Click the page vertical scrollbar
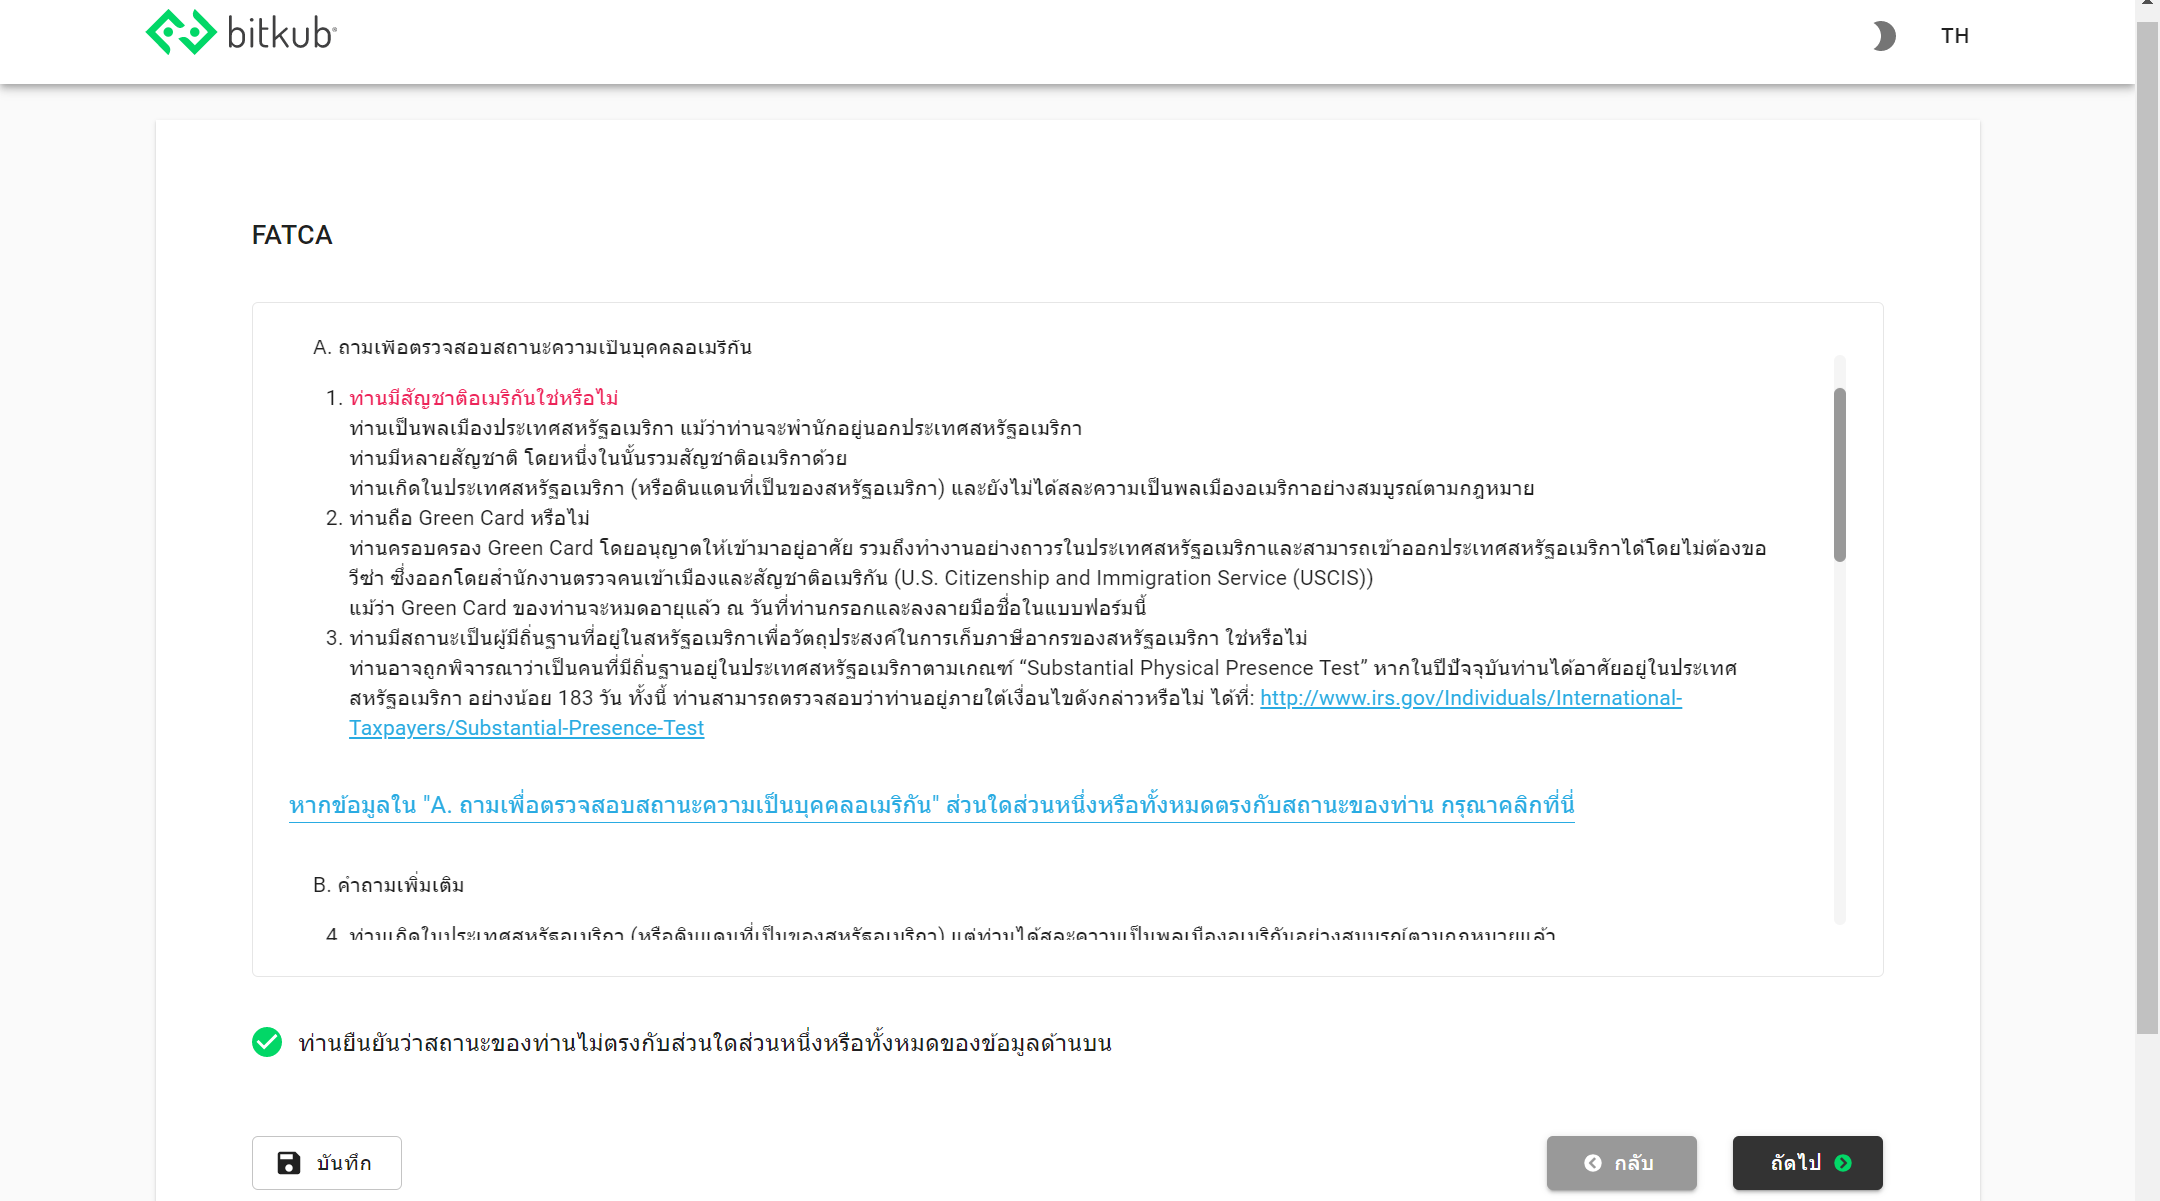This screenshot has width=2160, height=1201. coord(2147,530)
